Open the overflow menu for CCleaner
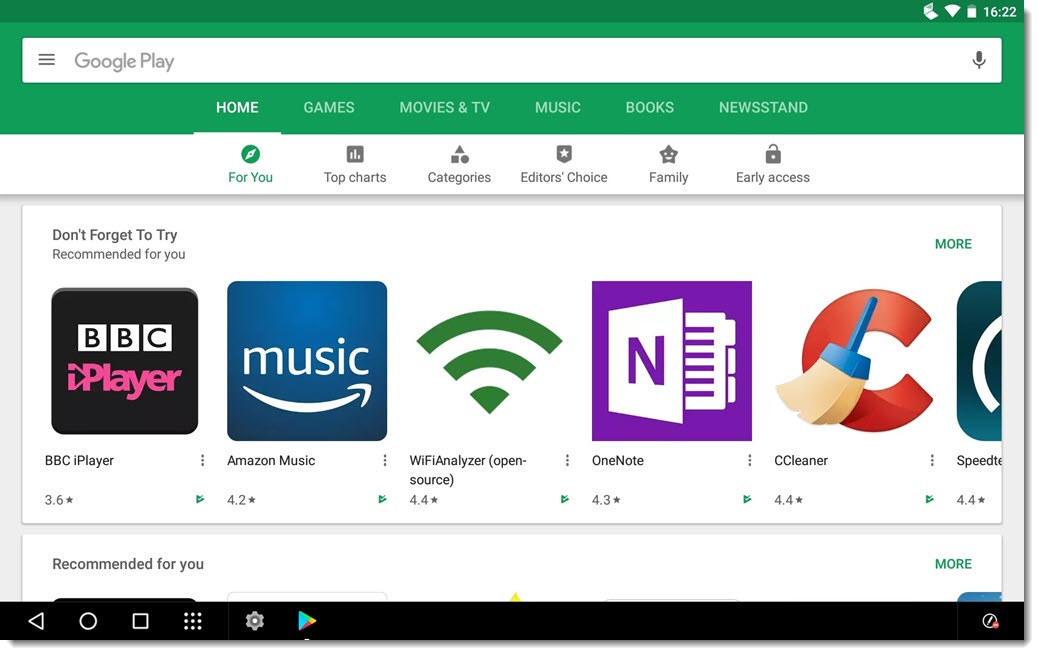 tap(933, 460)
